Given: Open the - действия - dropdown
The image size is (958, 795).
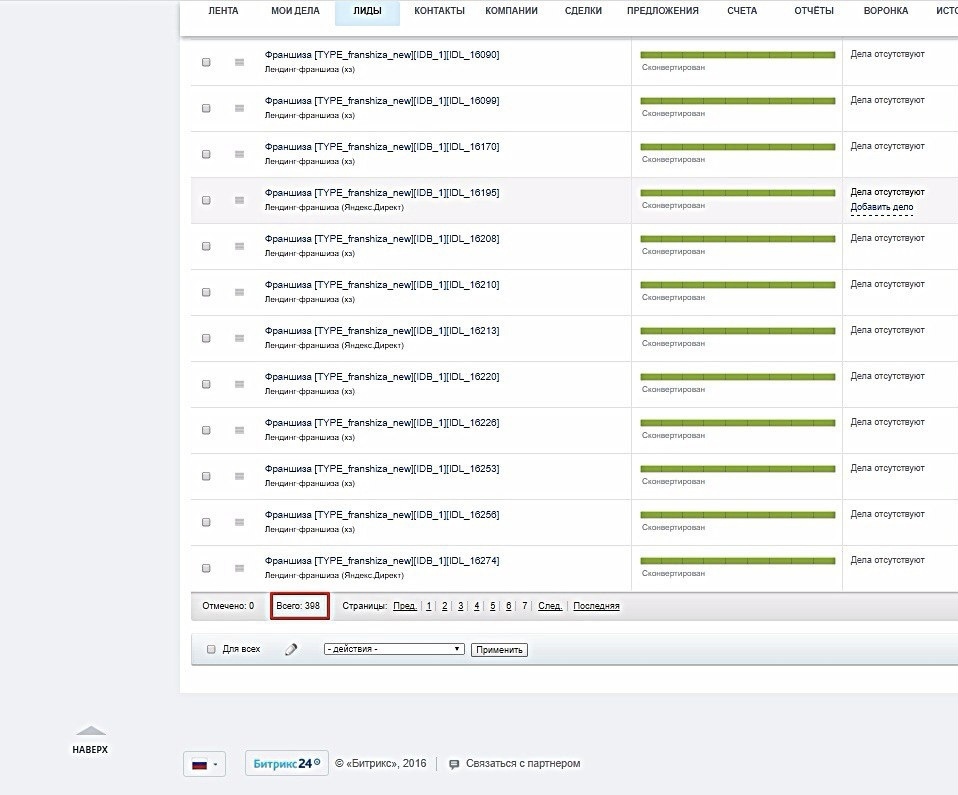Looking at the screenshot, I should [394, 649].
